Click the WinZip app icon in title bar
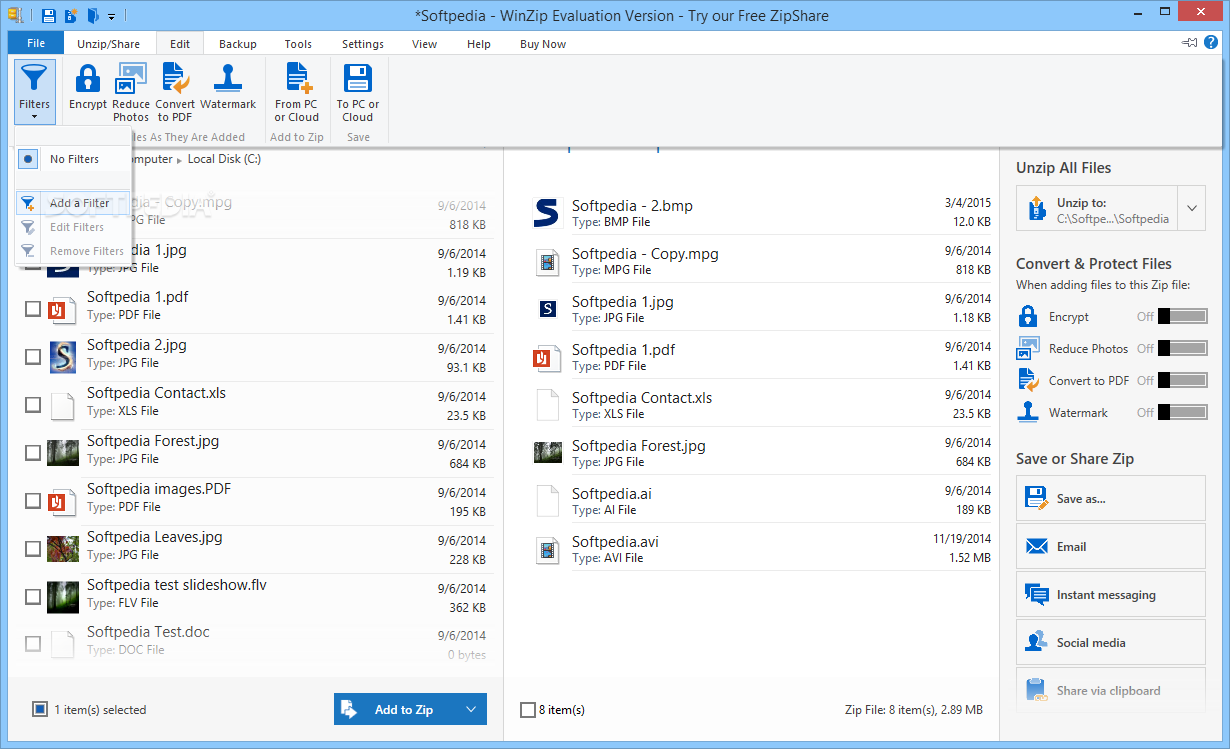The image size is (1230, 749). [15, 16]
